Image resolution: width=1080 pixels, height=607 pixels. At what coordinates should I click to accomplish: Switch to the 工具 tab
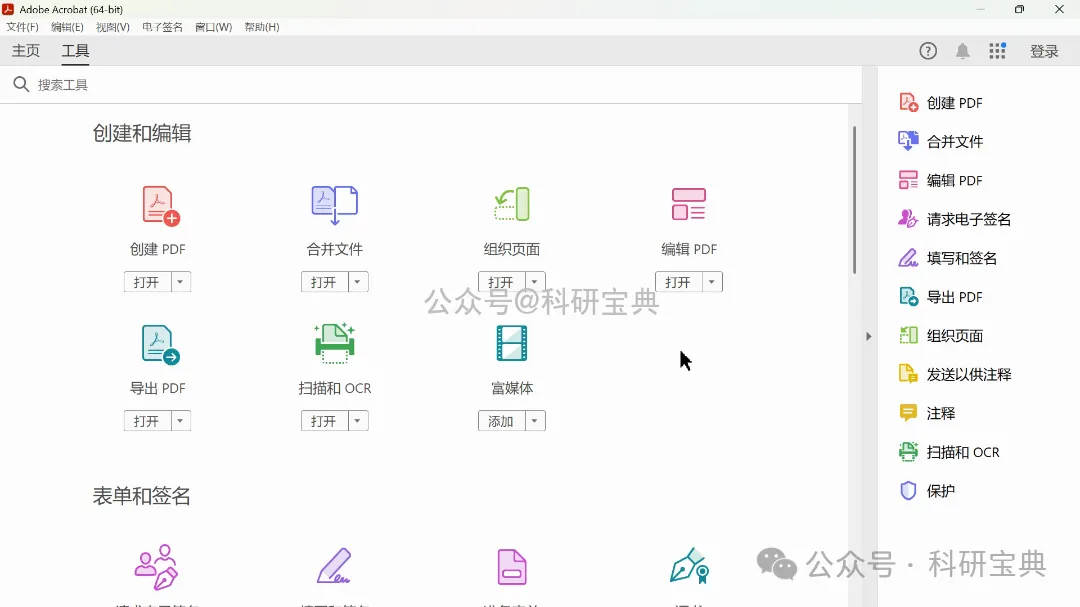(75, 51)
